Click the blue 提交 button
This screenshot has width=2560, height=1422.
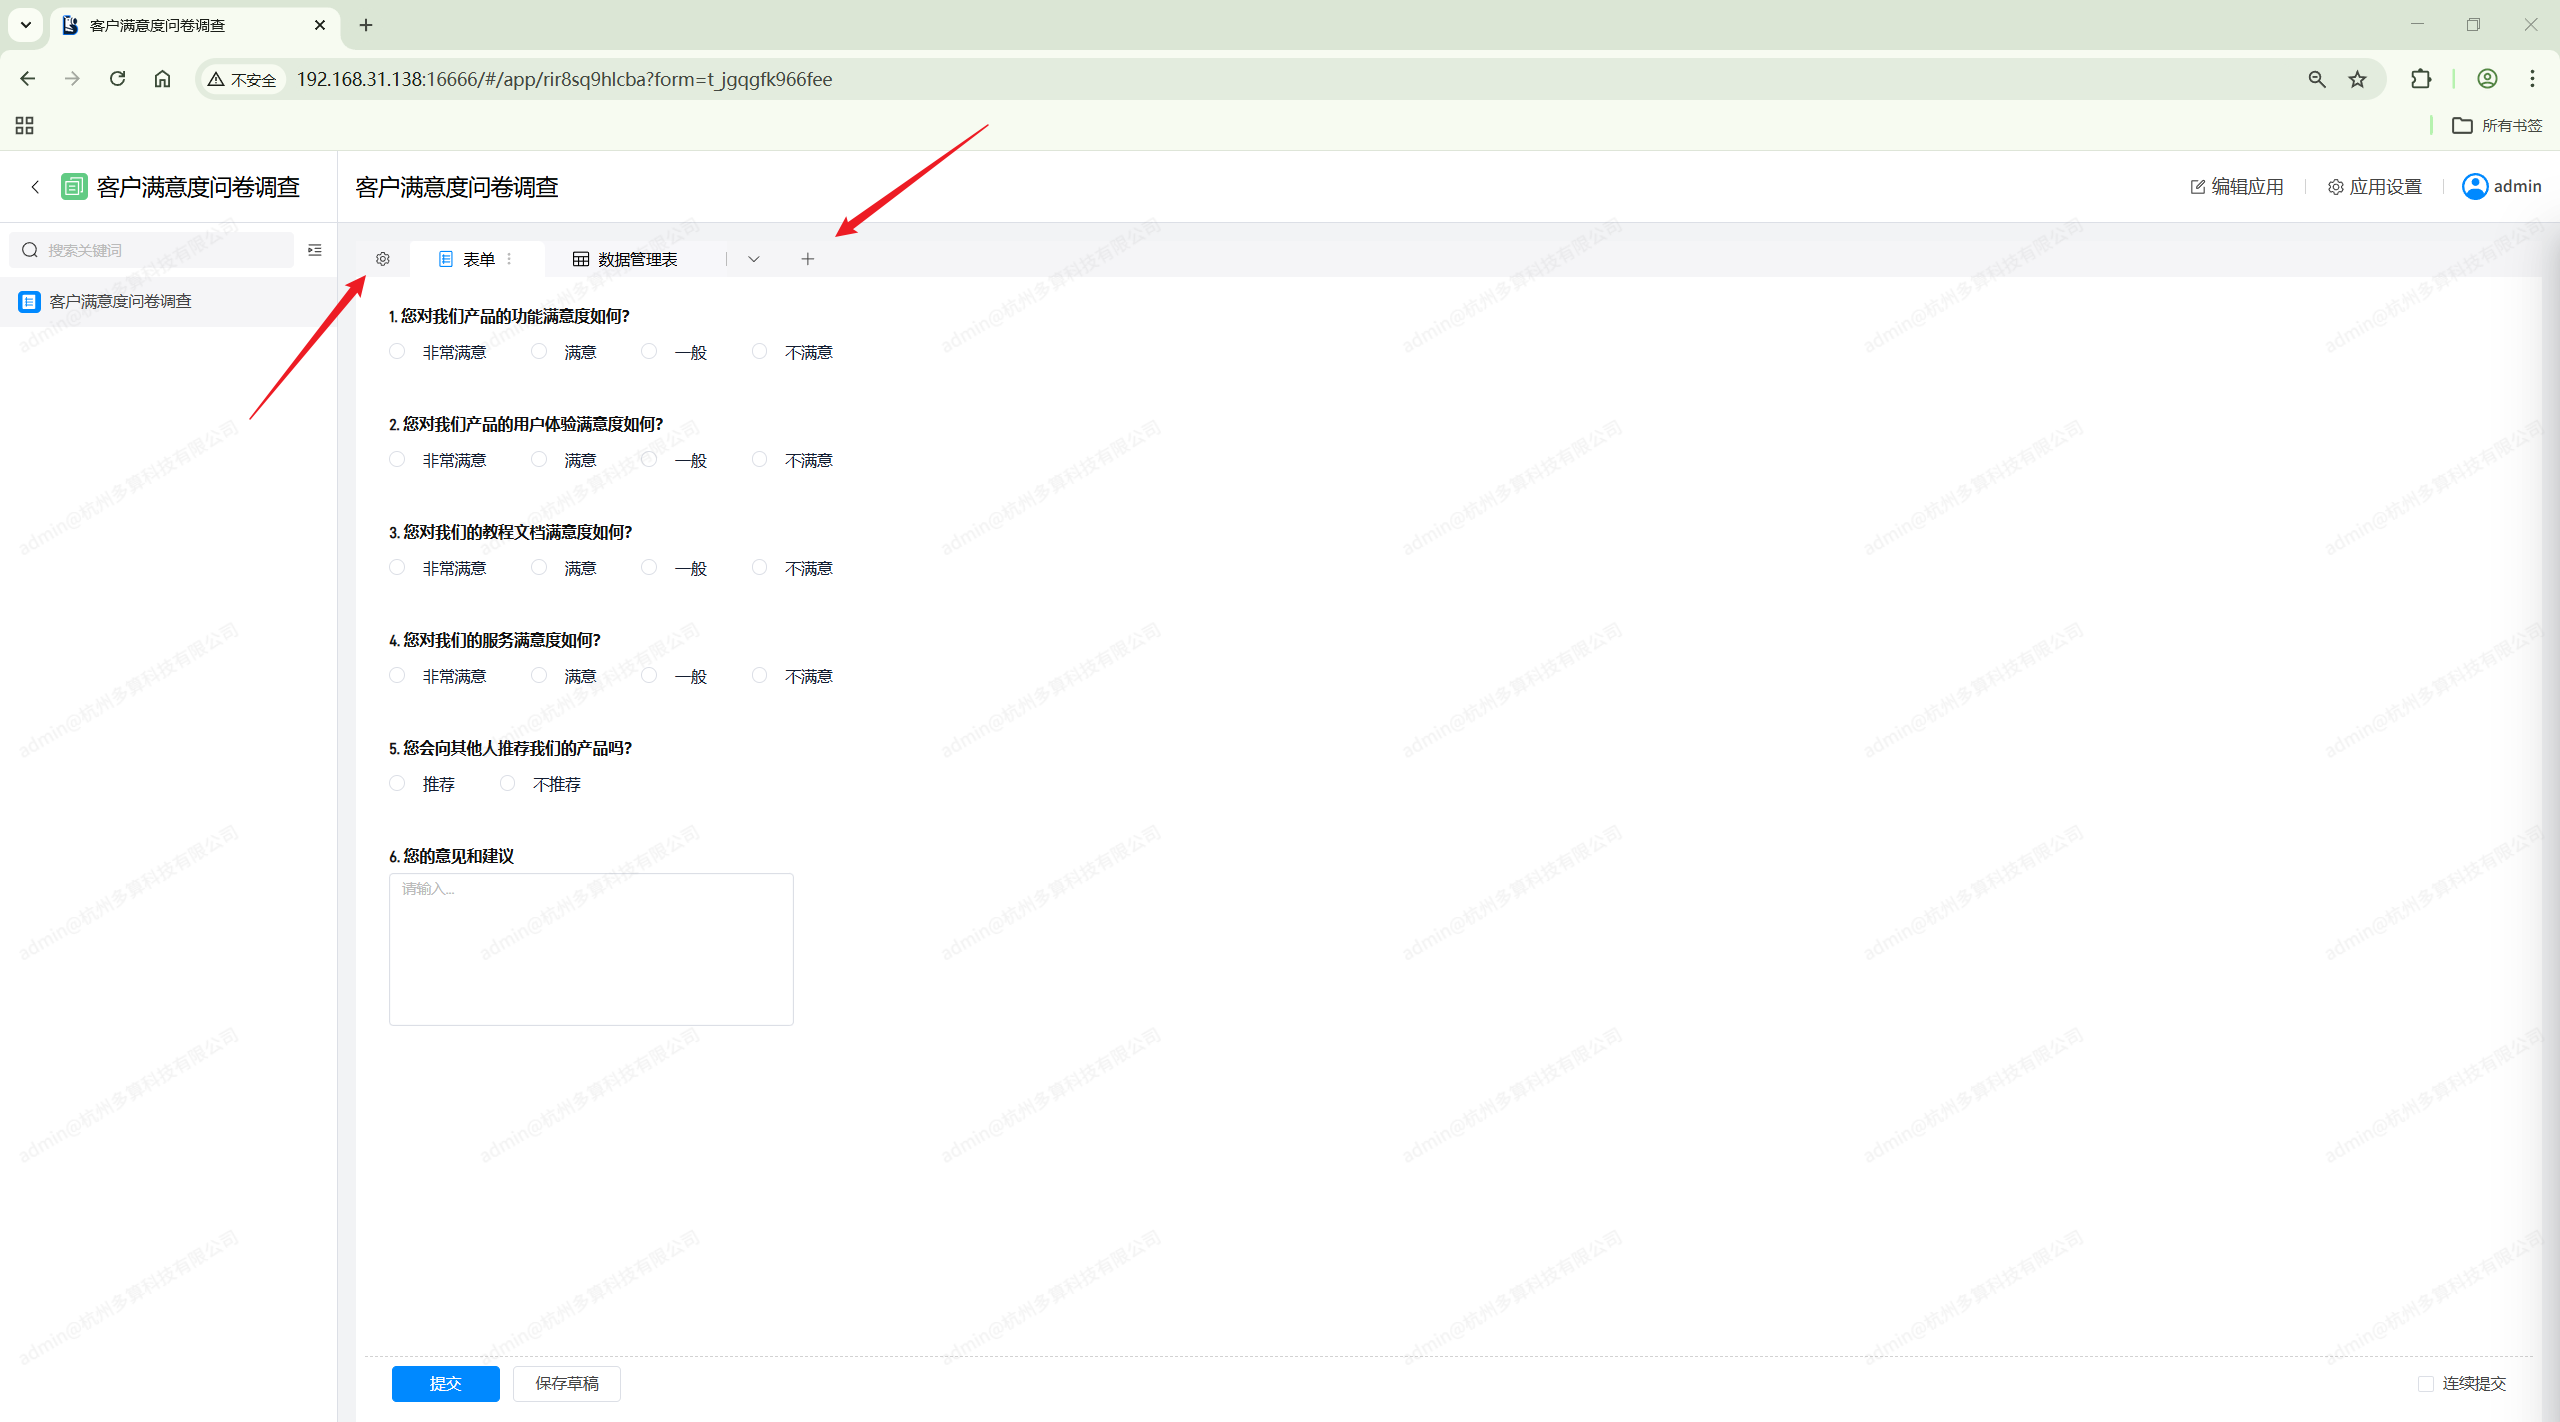point(445,1383)
